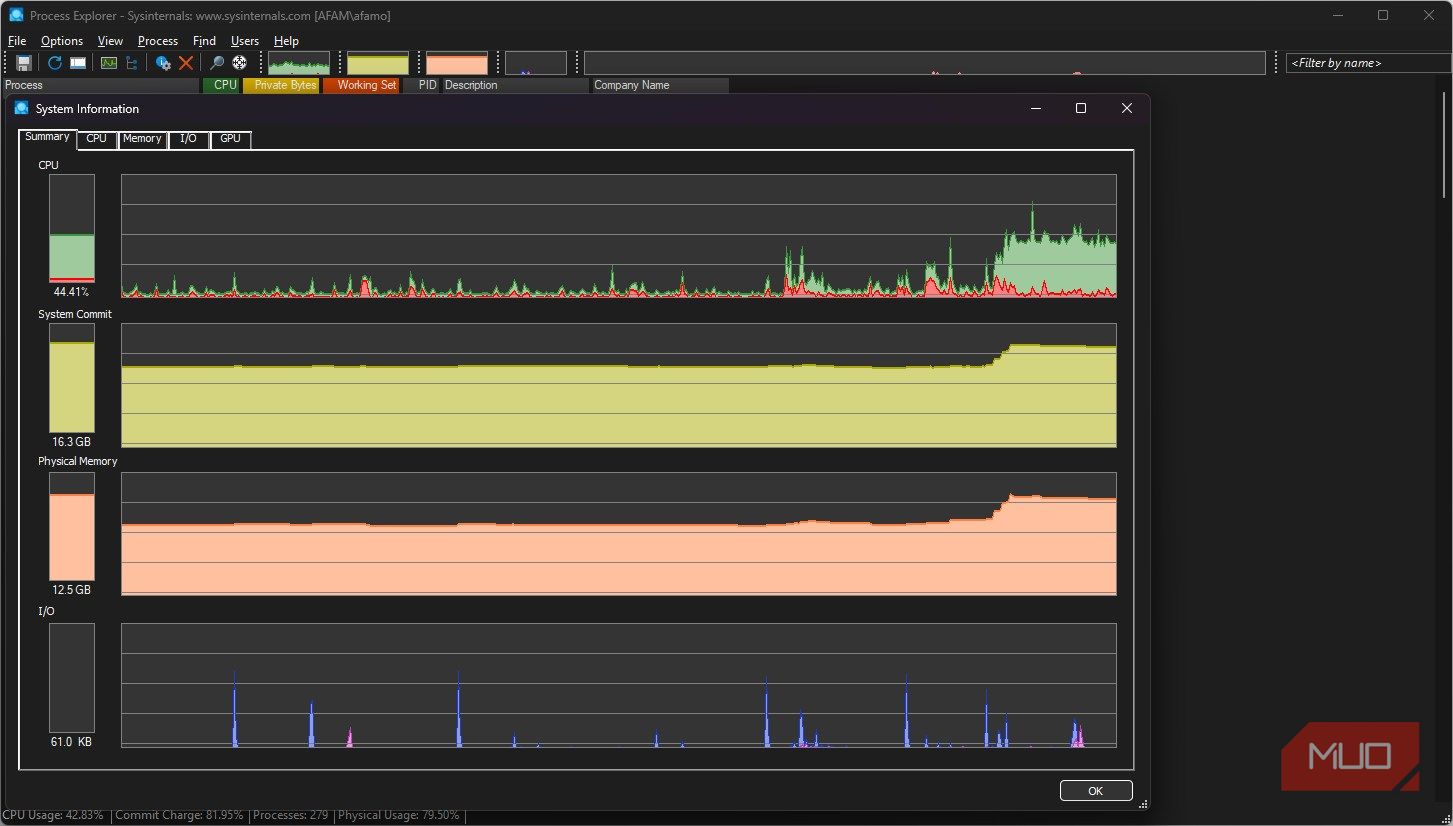Click the Save icon in the toolbar
This screenshot has height=826, width=1453.
pos(24,63)
